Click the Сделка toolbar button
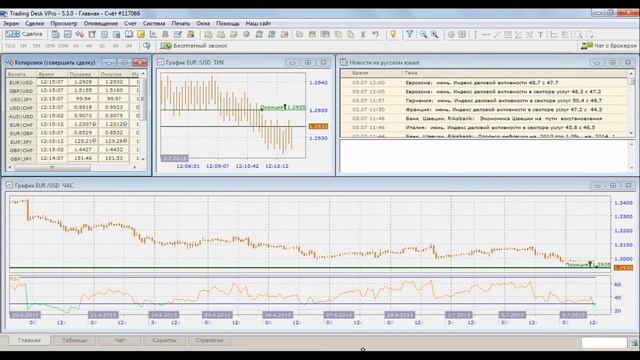Screen dimensions: 640x360 click(x=24, y=34)
